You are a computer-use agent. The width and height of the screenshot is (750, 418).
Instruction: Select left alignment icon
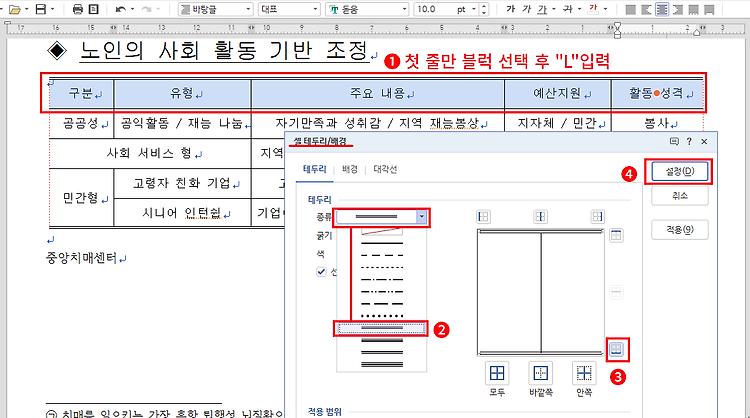pyautogui.click(x=647, y=10)
